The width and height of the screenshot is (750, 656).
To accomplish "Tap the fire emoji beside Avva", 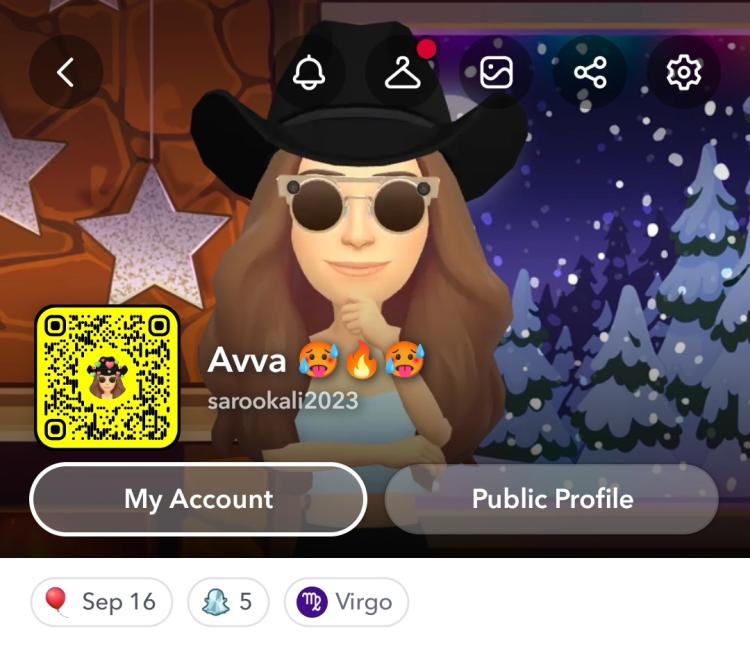I will coord(362,360).
